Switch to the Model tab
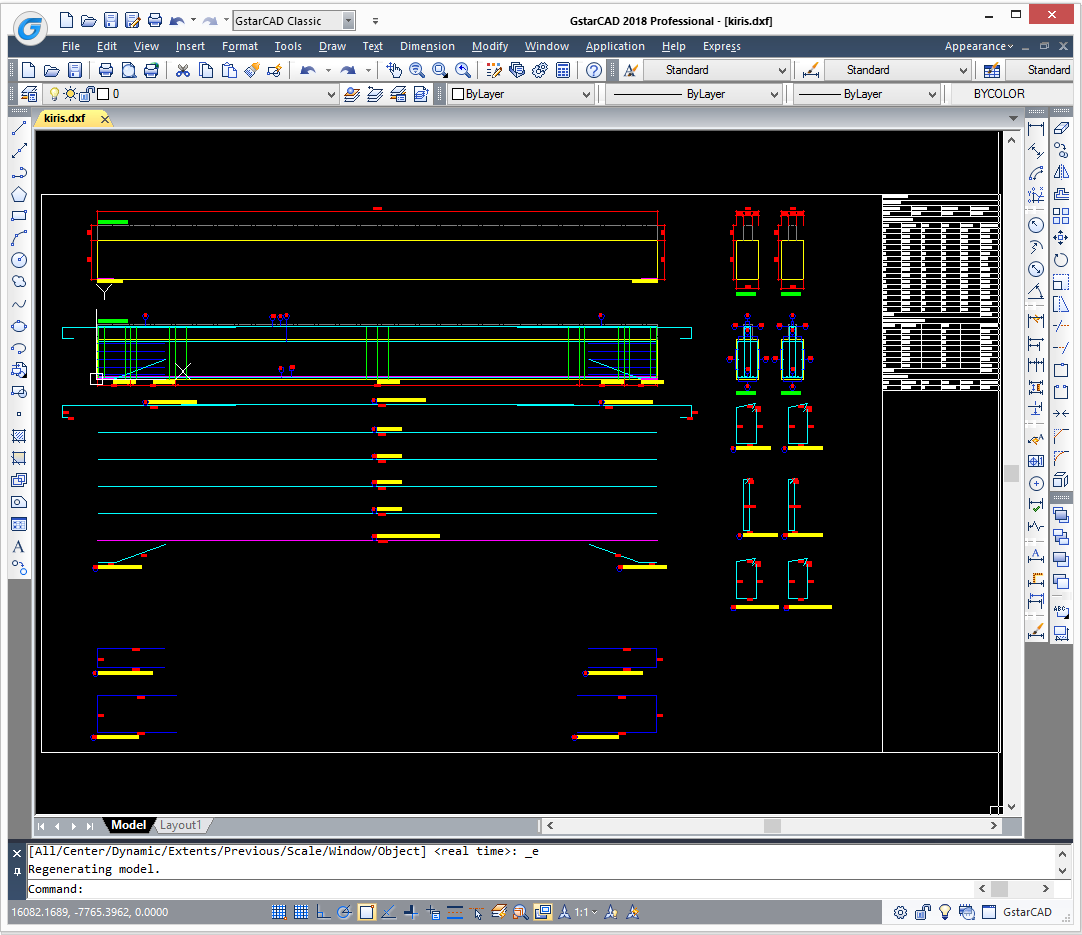The height and width of the screenshot is (935, 1082). [128, 825]
